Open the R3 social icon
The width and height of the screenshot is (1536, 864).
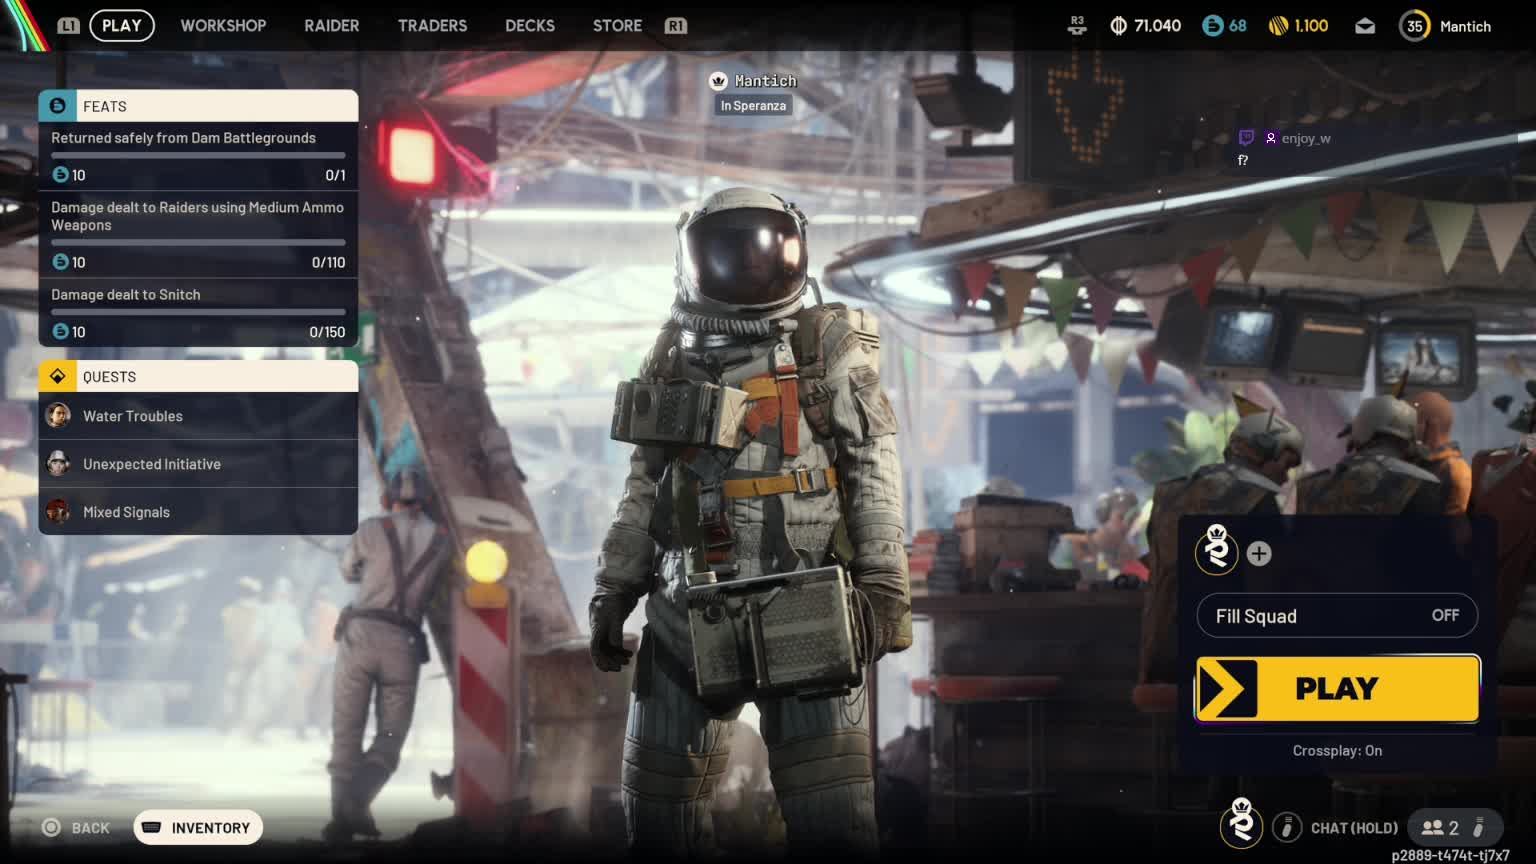coord(1077,25)
